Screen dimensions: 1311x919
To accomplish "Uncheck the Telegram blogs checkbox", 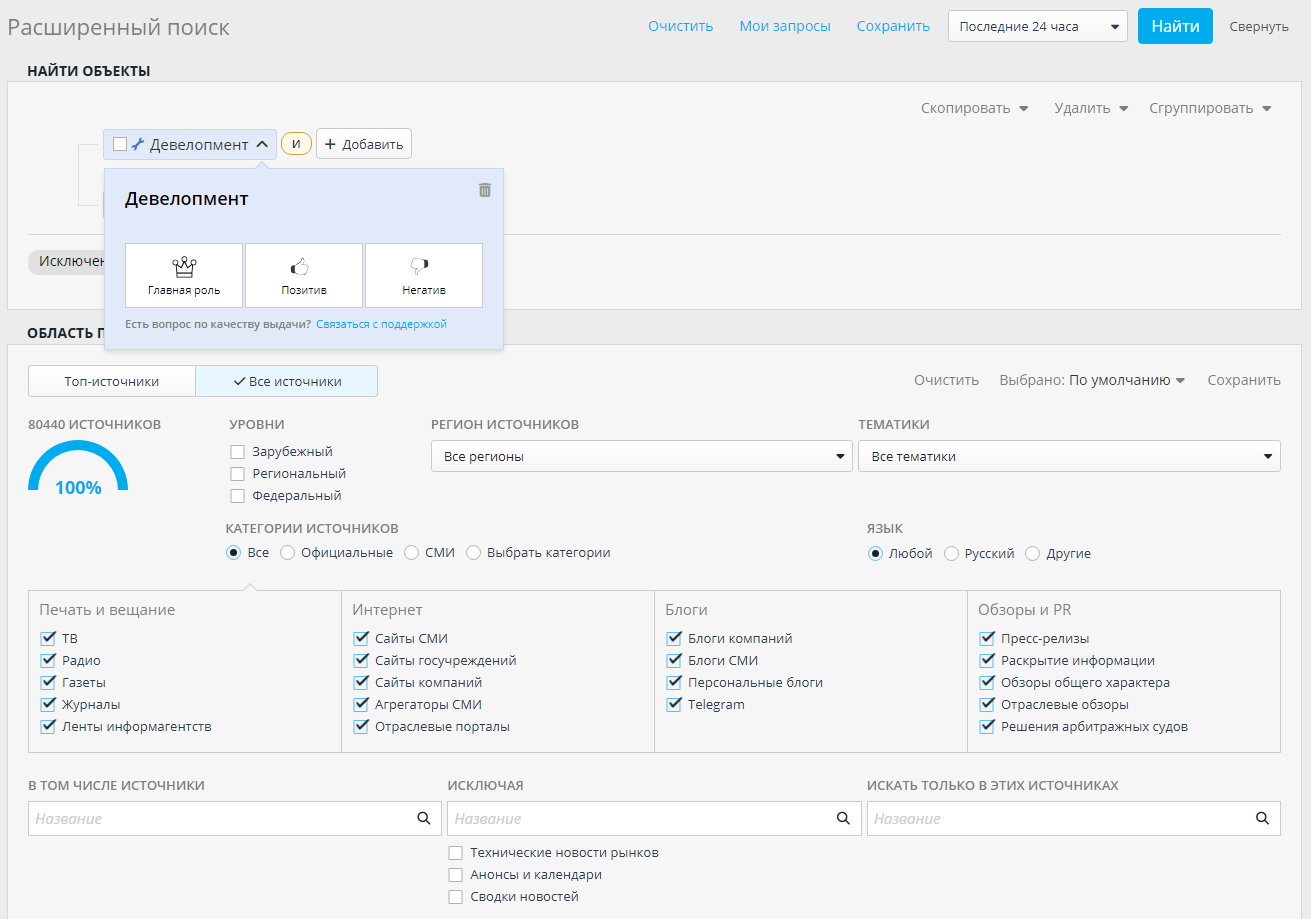I will tap(674, 705).
